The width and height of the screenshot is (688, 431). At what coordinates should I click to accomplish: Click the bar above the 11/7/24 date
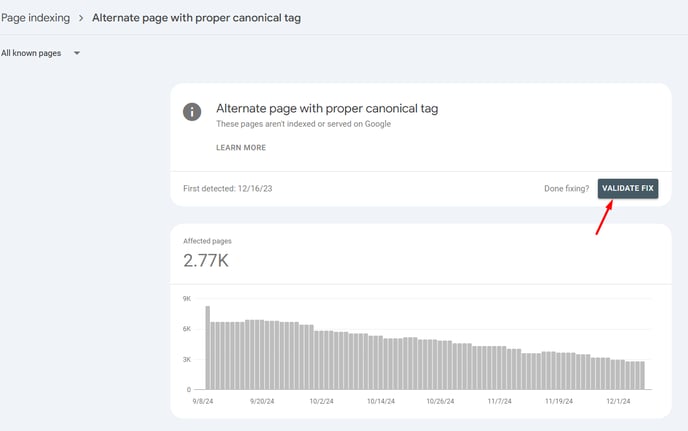click(499, 368)
